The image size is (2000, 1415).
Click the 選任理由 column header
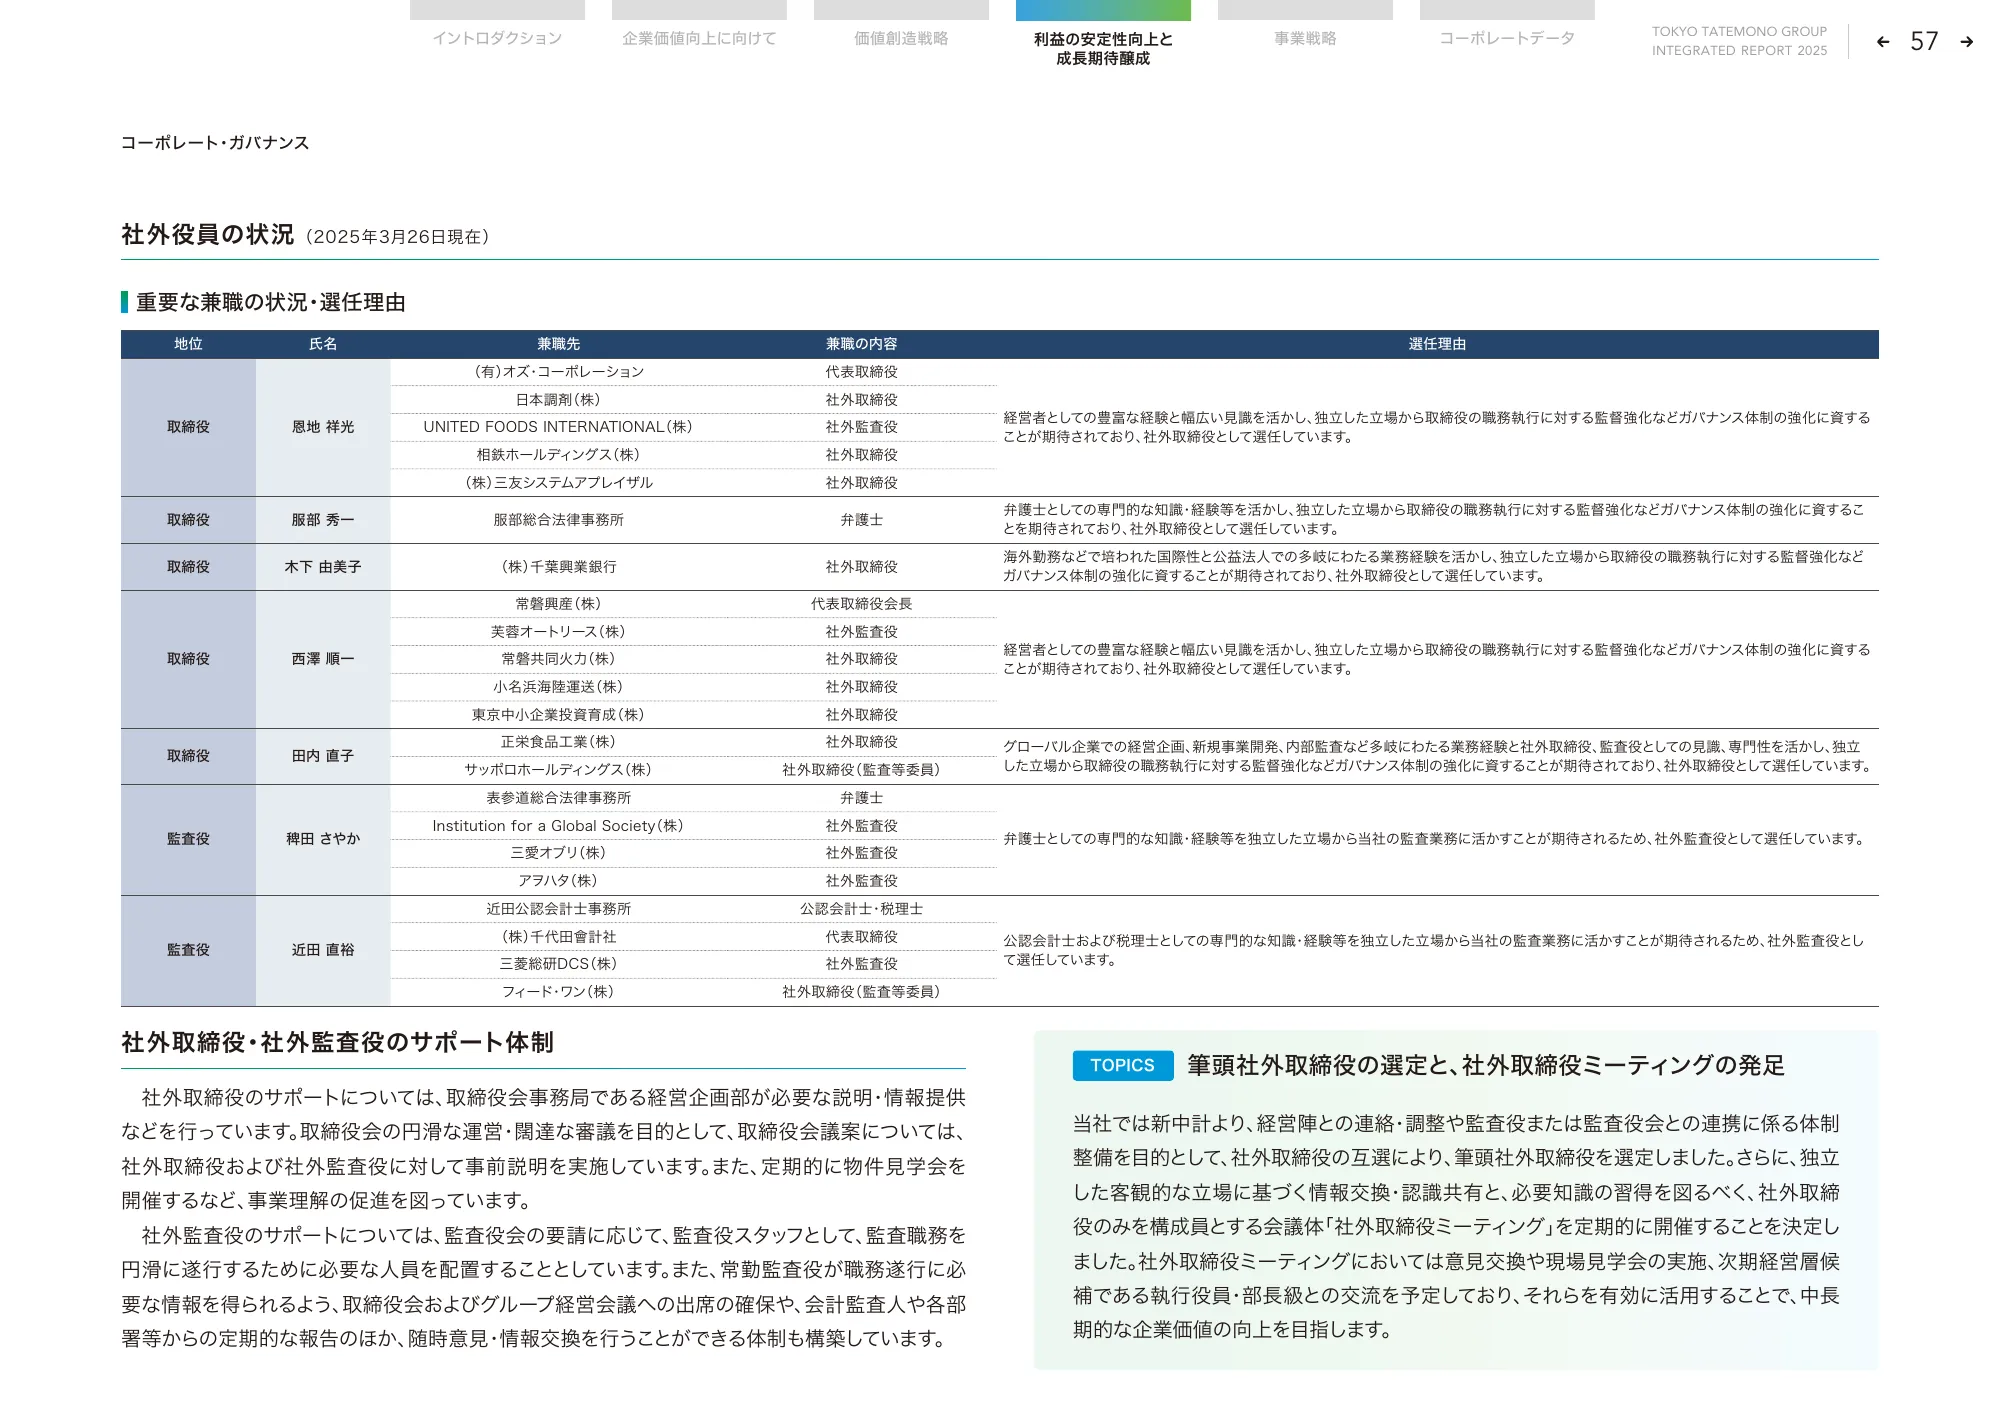1437,344
